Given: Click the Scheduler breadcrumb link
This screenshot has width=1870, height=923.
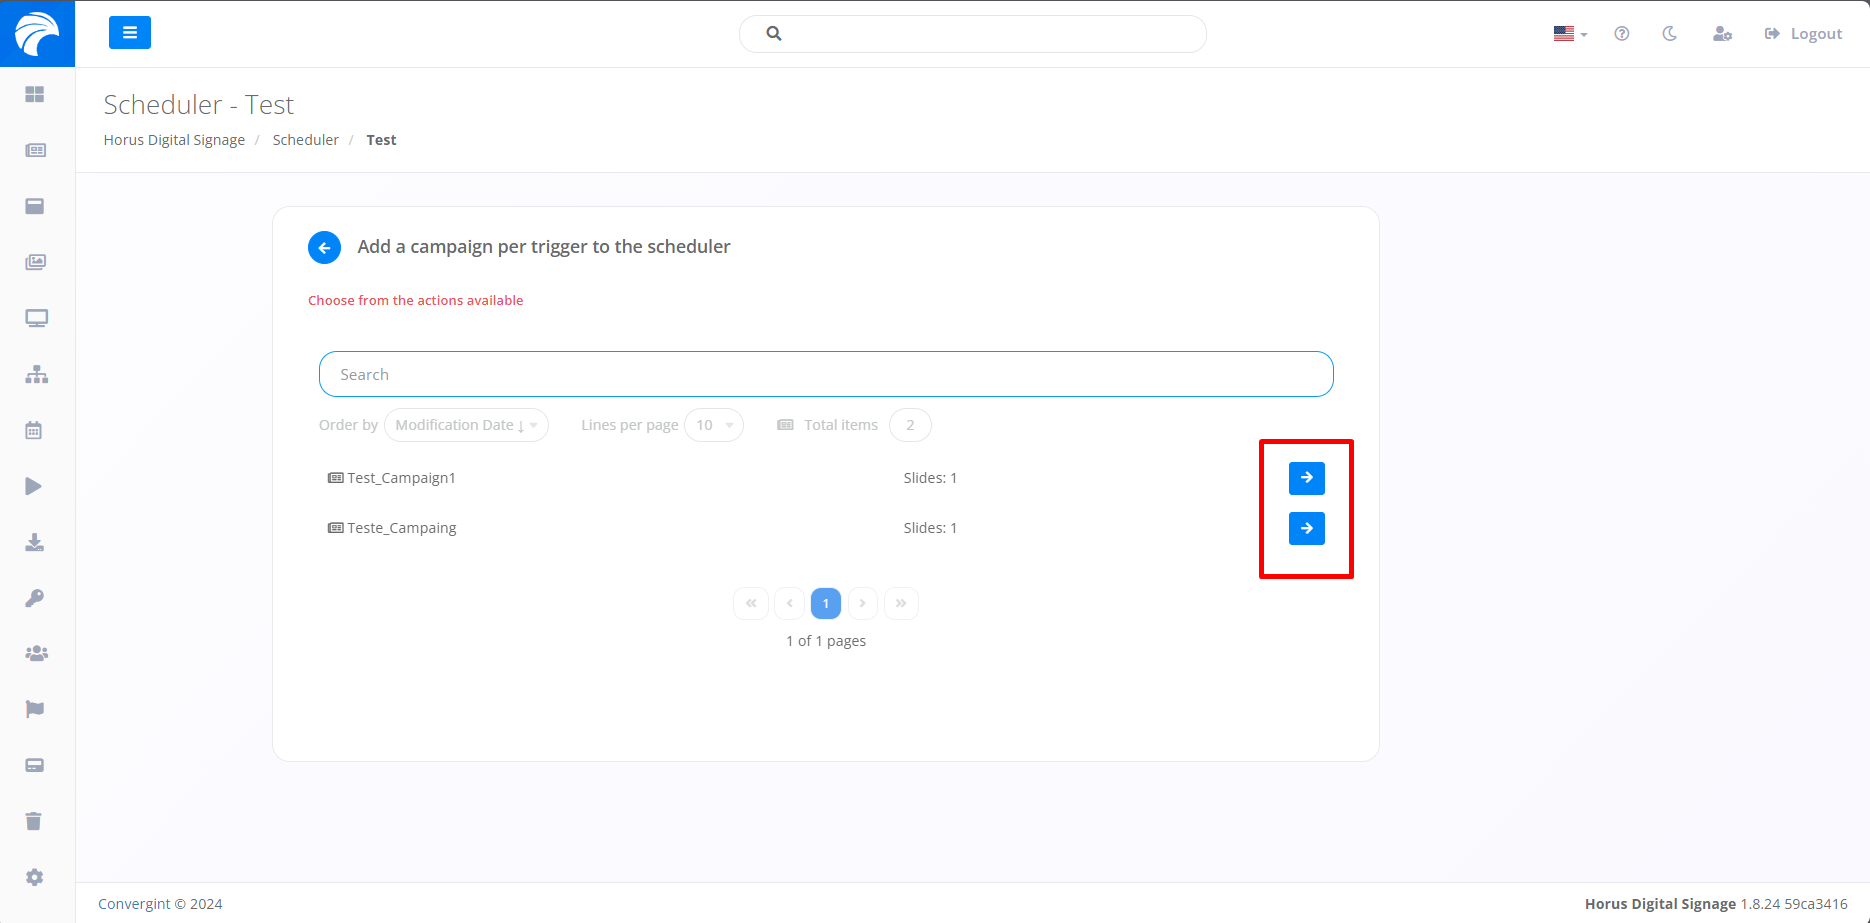Looking at the screenshot, I should [x=305, y=140].
